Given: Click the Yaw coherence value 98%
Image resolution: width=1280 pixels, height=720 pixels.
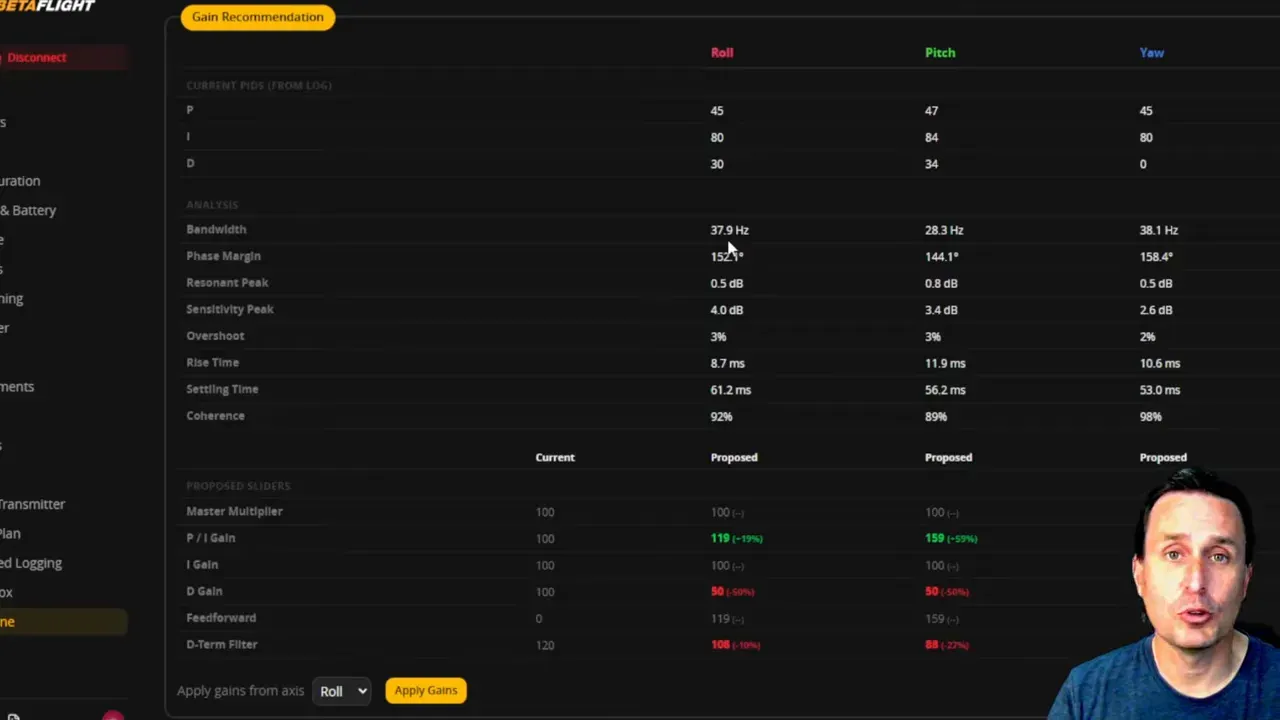Looking at the screenshot, I should (x=1150, y=416).
